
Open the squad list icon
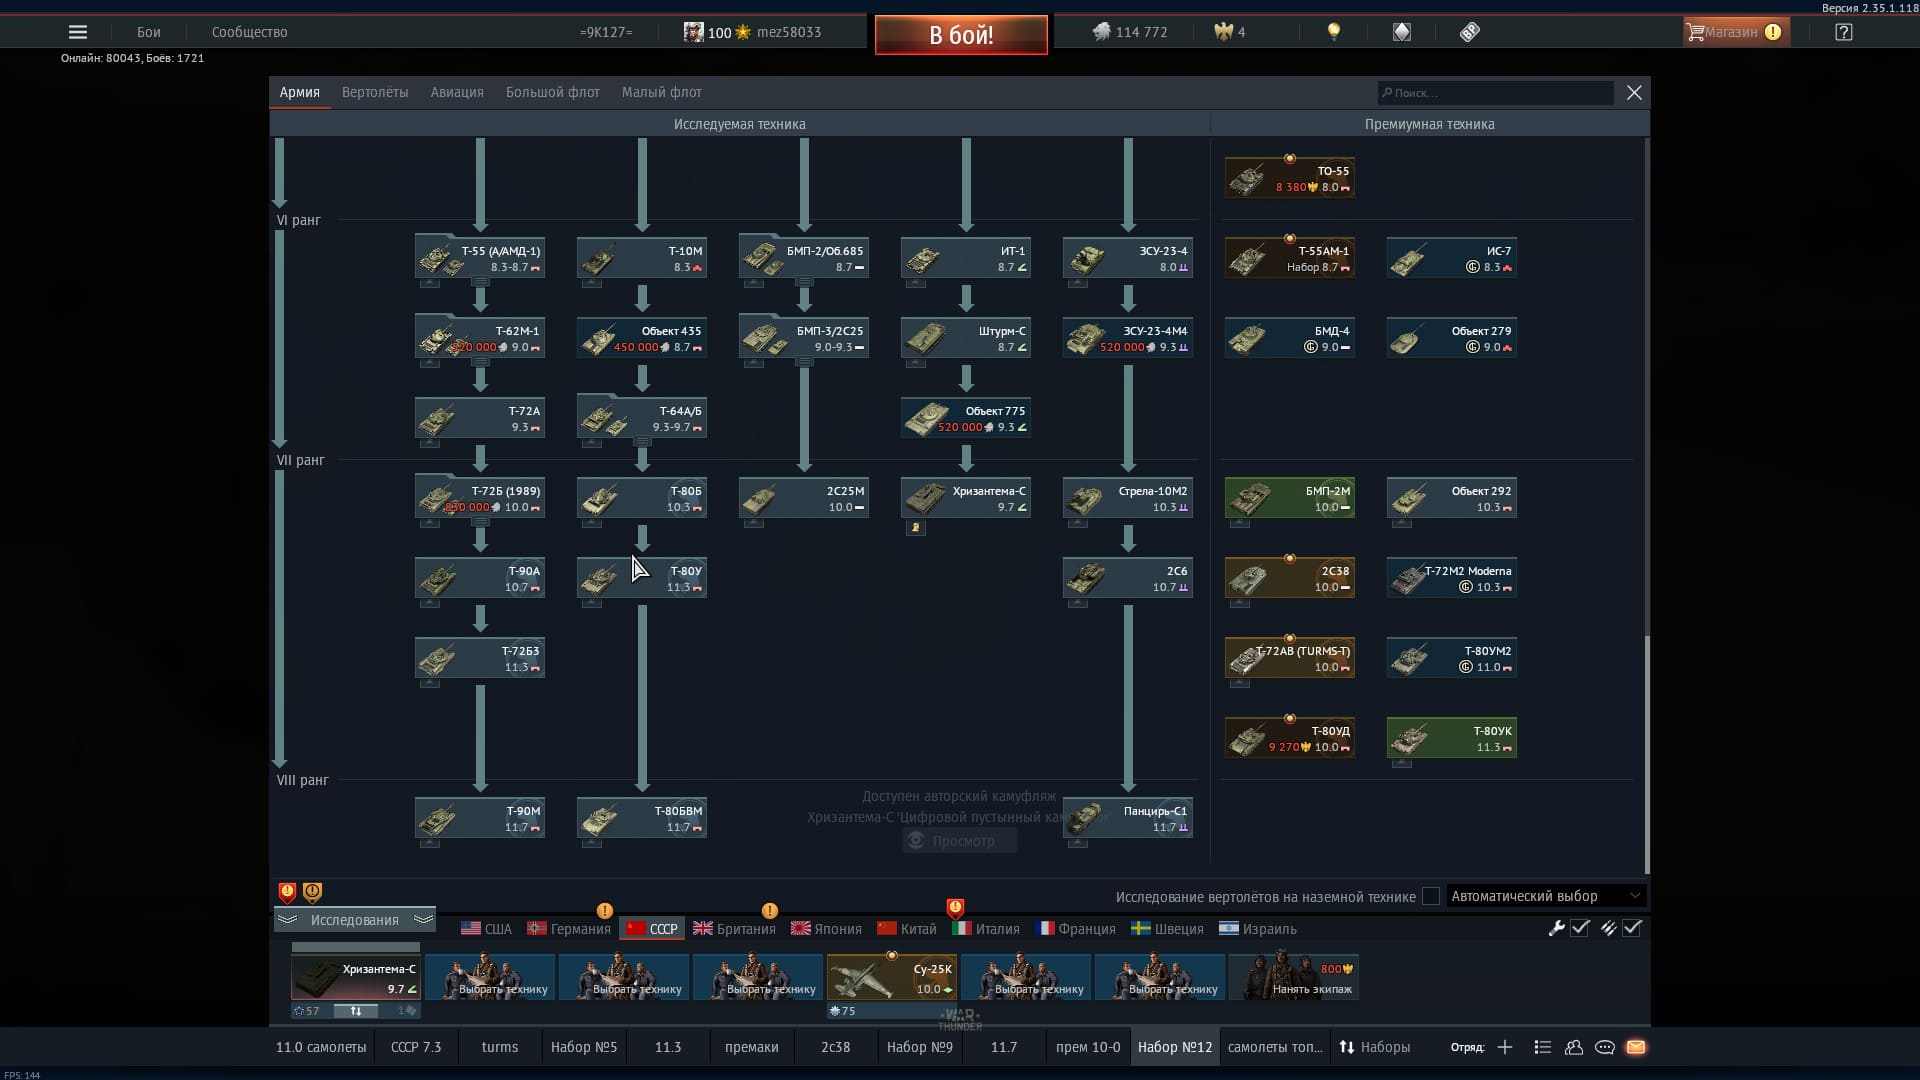coord(1542,1047)
